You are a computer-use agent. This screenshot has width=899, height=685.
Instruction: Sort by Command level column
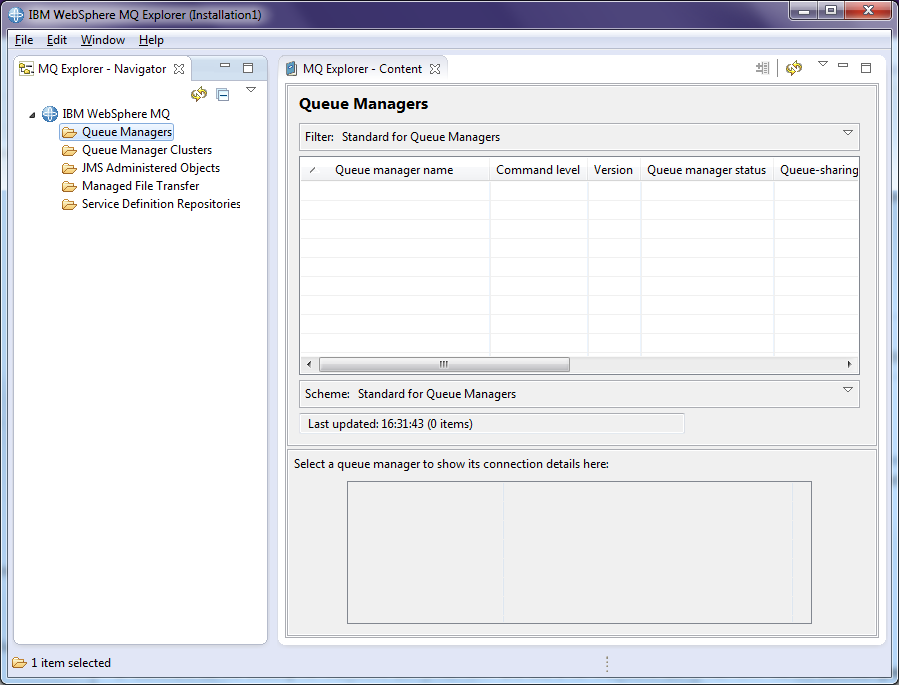pyautogui.click(x=538, y=170)
